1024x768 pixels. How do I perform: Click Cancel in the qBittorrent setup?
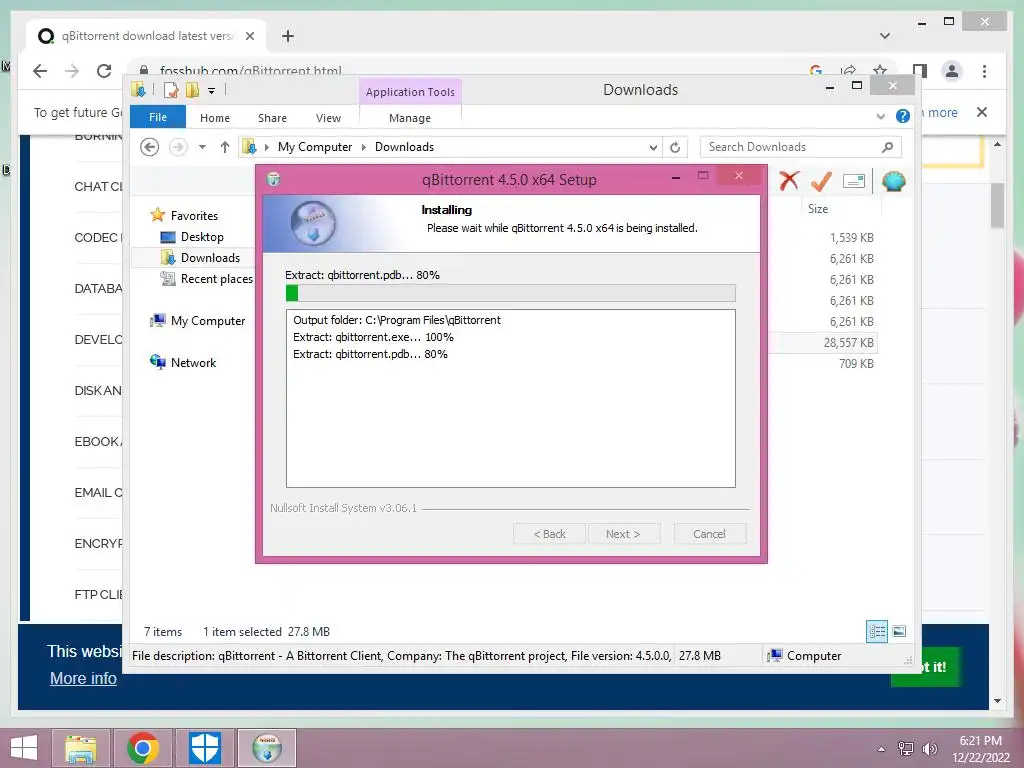click(x=709, y=534)
